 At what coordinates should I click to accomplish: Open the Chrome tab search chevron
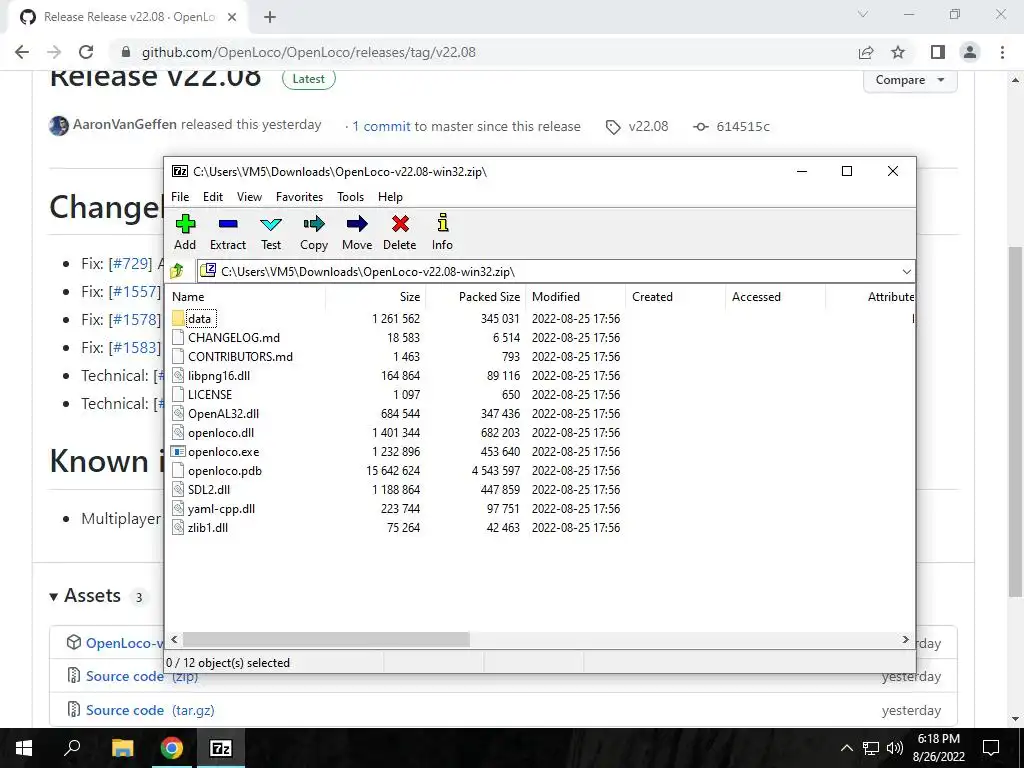click(863, 14)
